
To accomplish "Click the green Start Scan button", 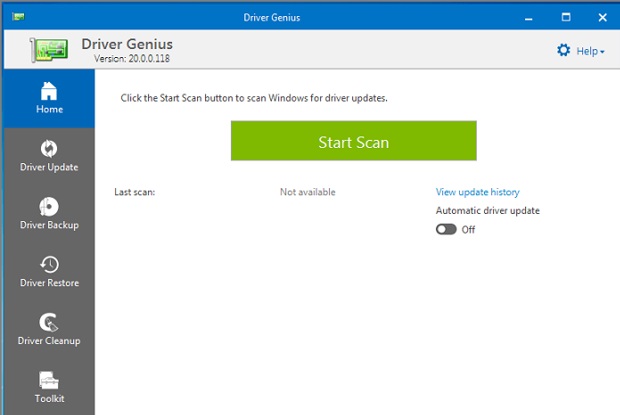I will coord(353,141).
